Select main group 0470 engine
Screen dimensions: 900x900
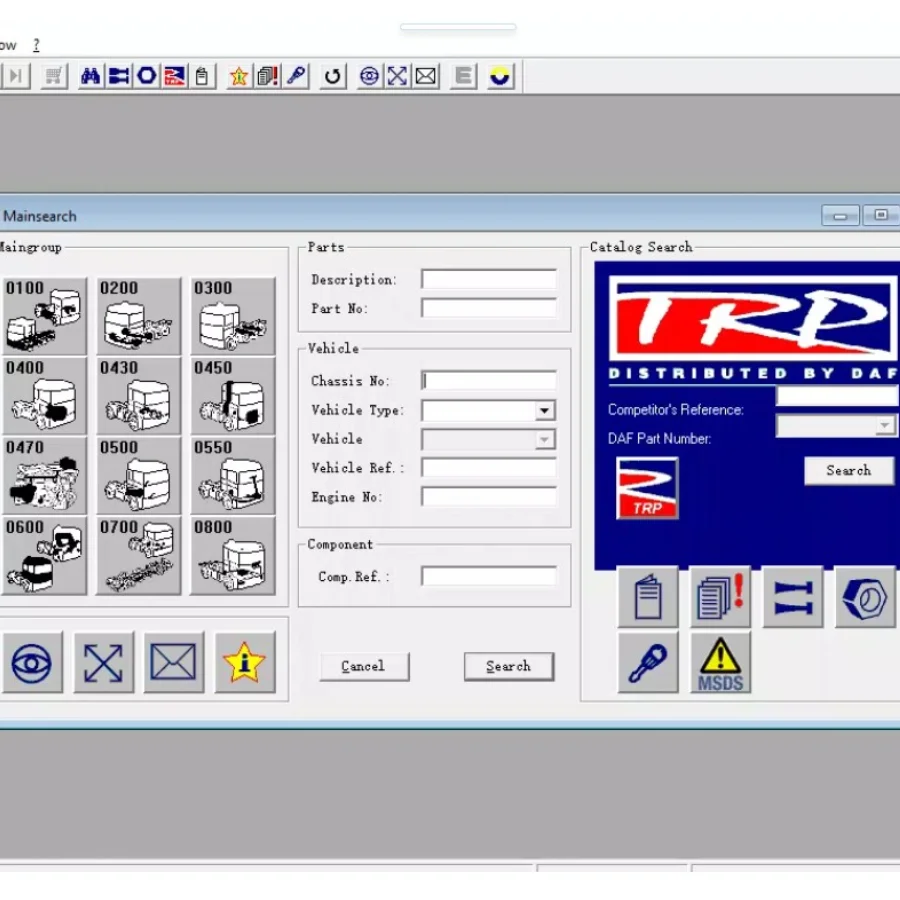click(44, 476)
